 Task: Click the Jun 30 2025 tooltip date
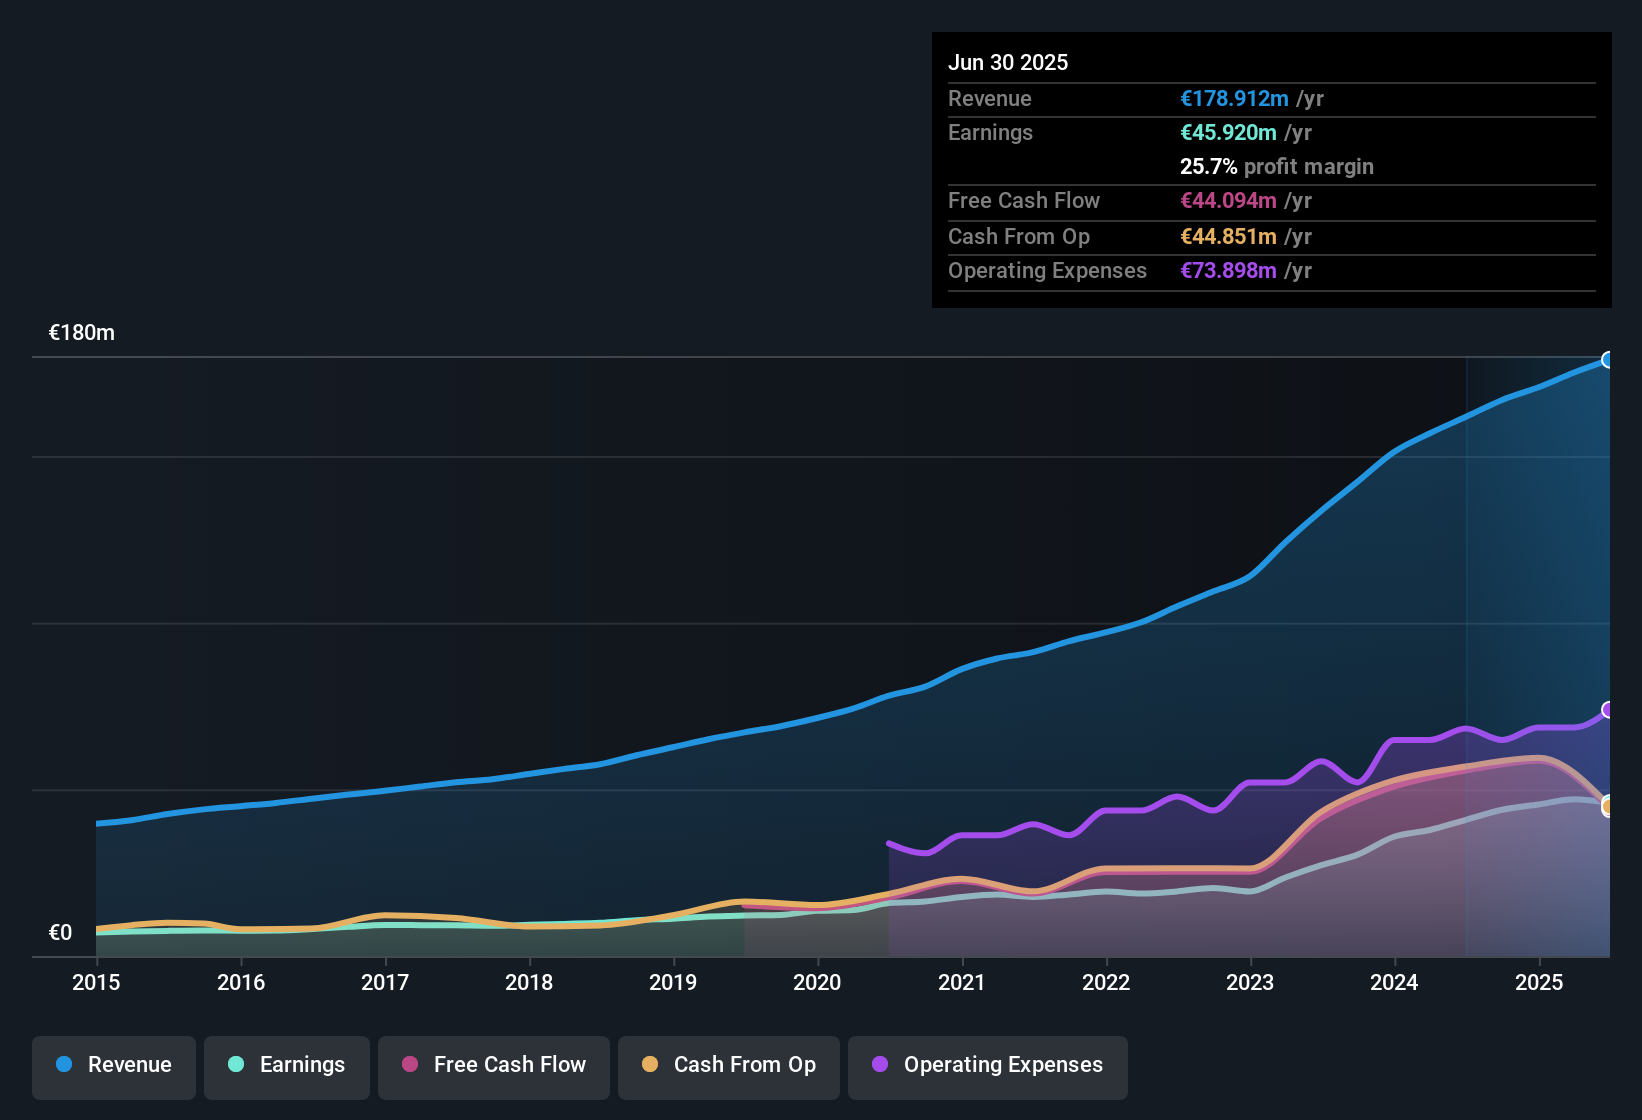pos(1008,63)
